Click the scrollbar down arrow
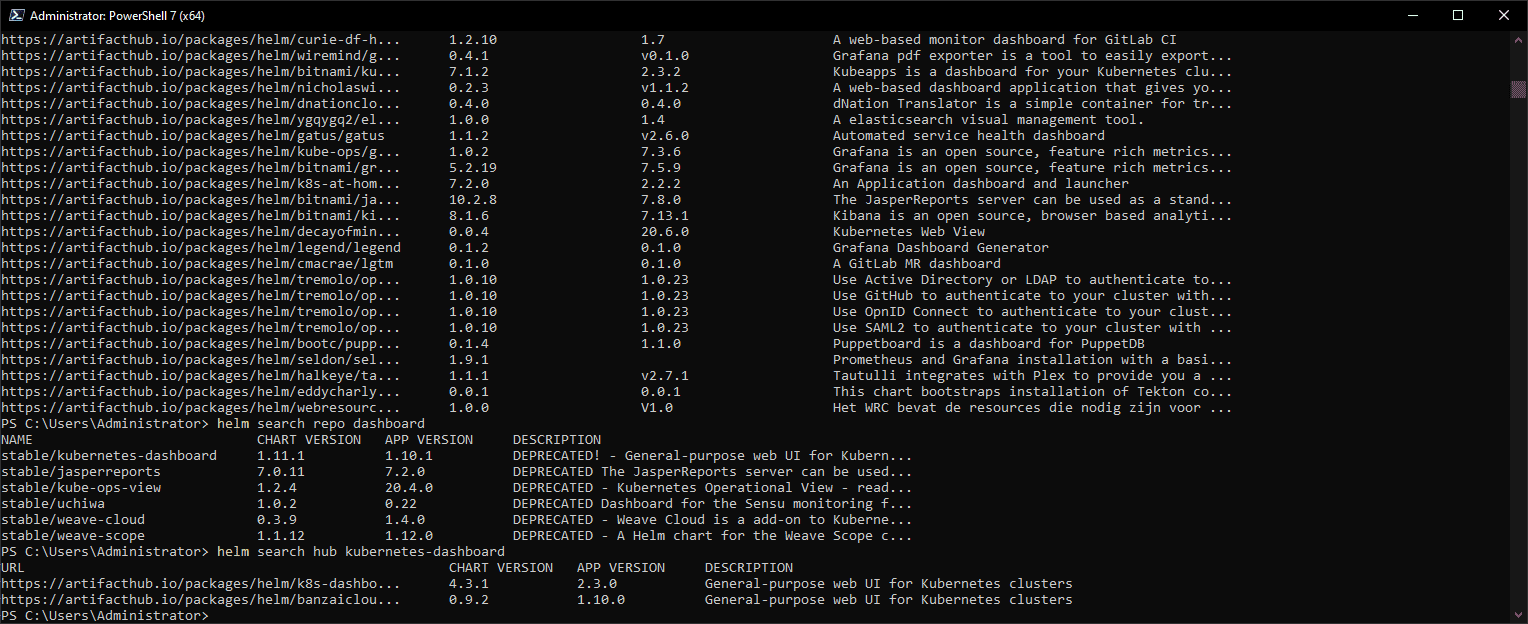Viewport: 1528px width, 624px height. pyautogui.click(x=1518, y=615)
